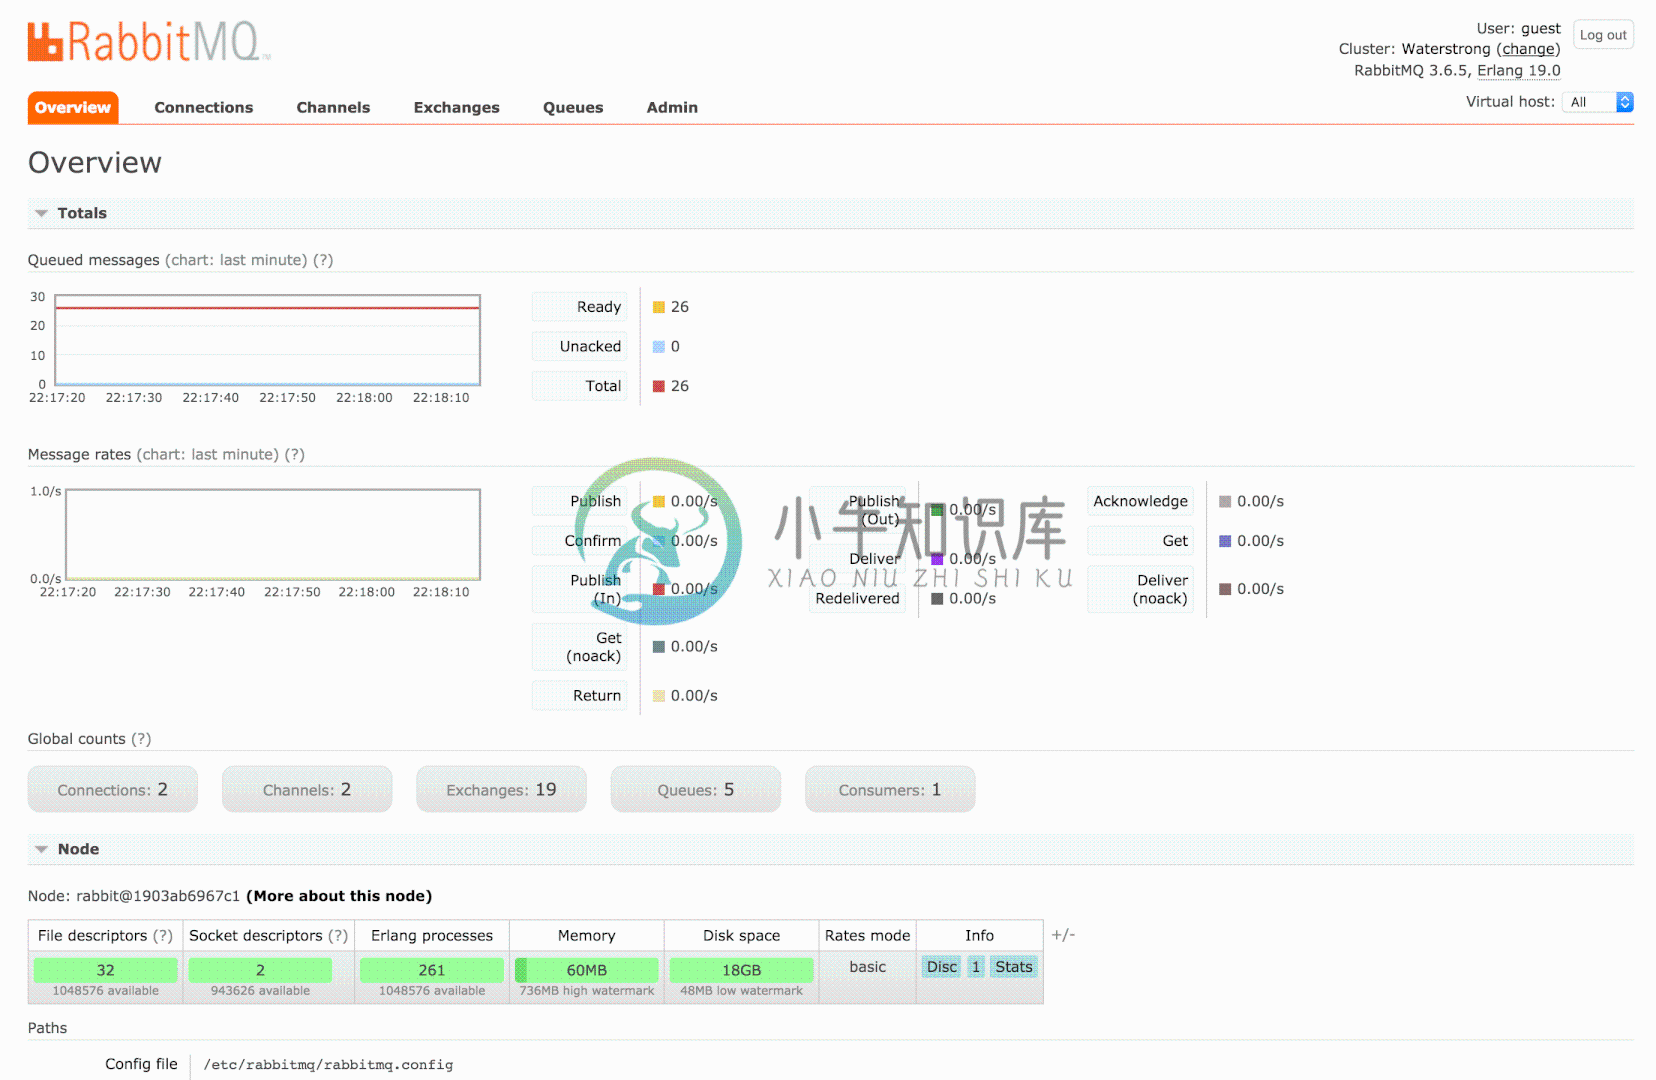The height and width of the screenshot is (1080, 1656).
Task: Go to the Queues tab
Action: [573, 108]
